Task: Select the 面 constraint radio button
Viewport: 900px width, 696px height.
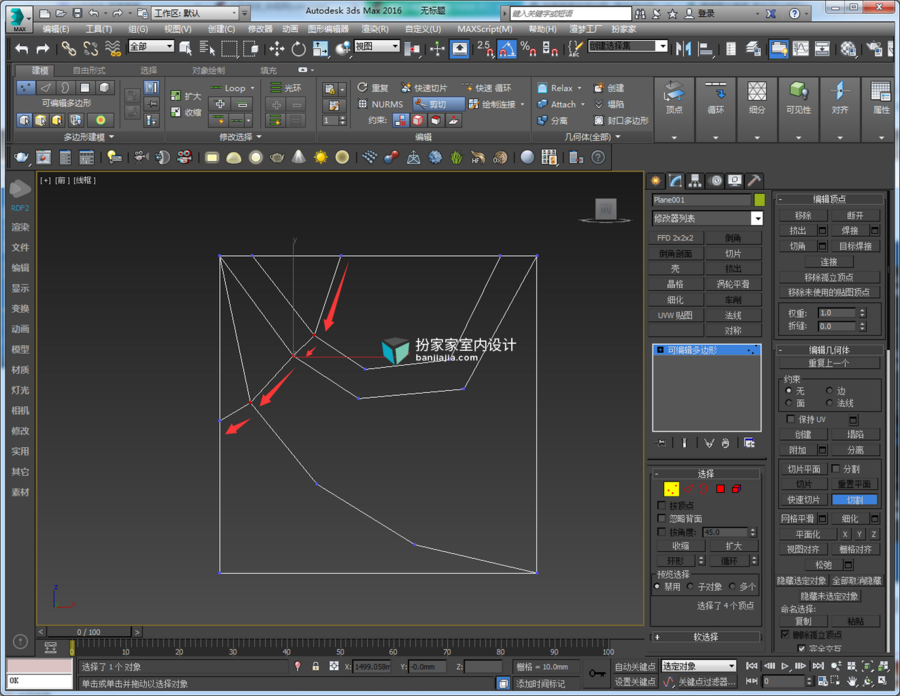Action: pyautogui.click(x=789, y=403)
